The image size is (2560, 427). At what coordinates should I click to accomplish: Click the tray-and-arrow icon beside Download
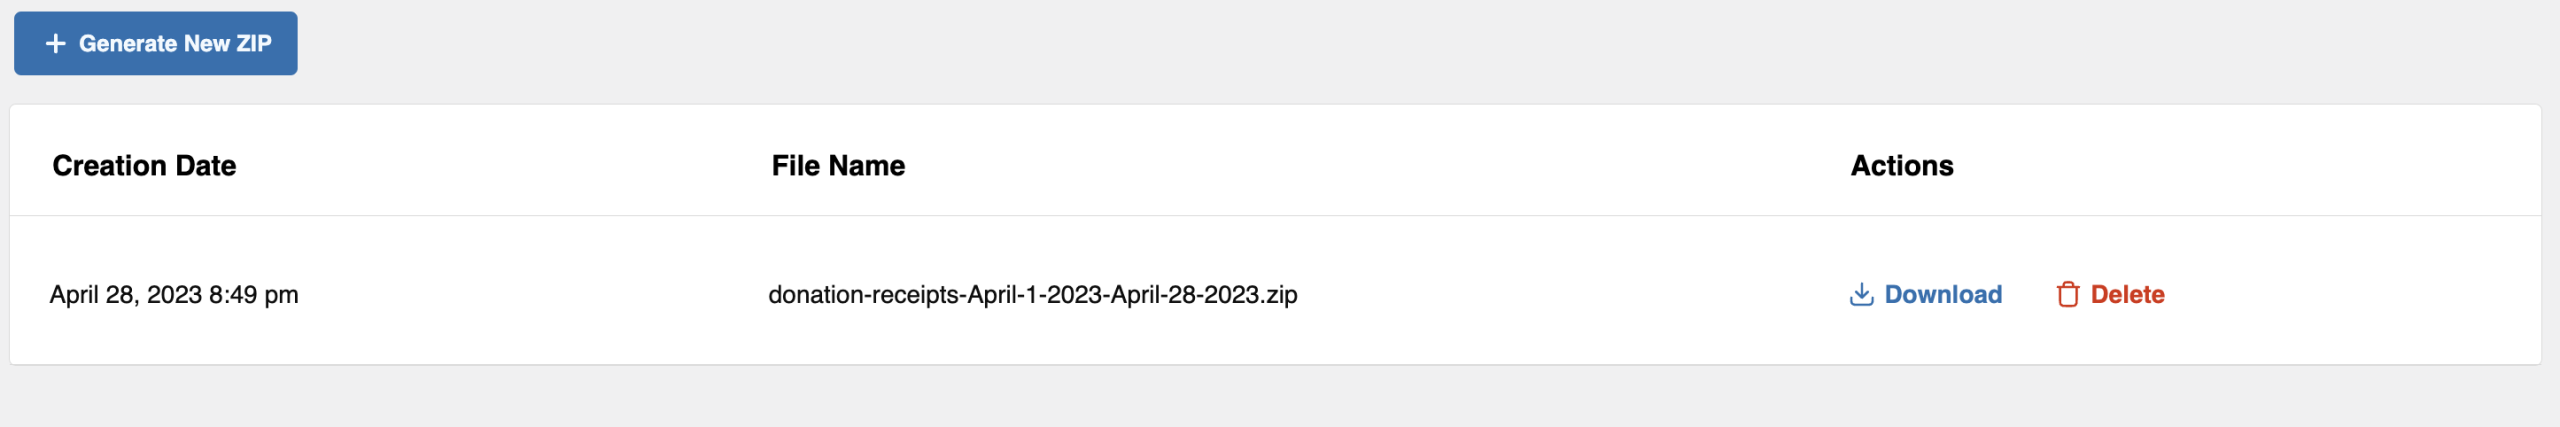click(x=1861, y=294)
